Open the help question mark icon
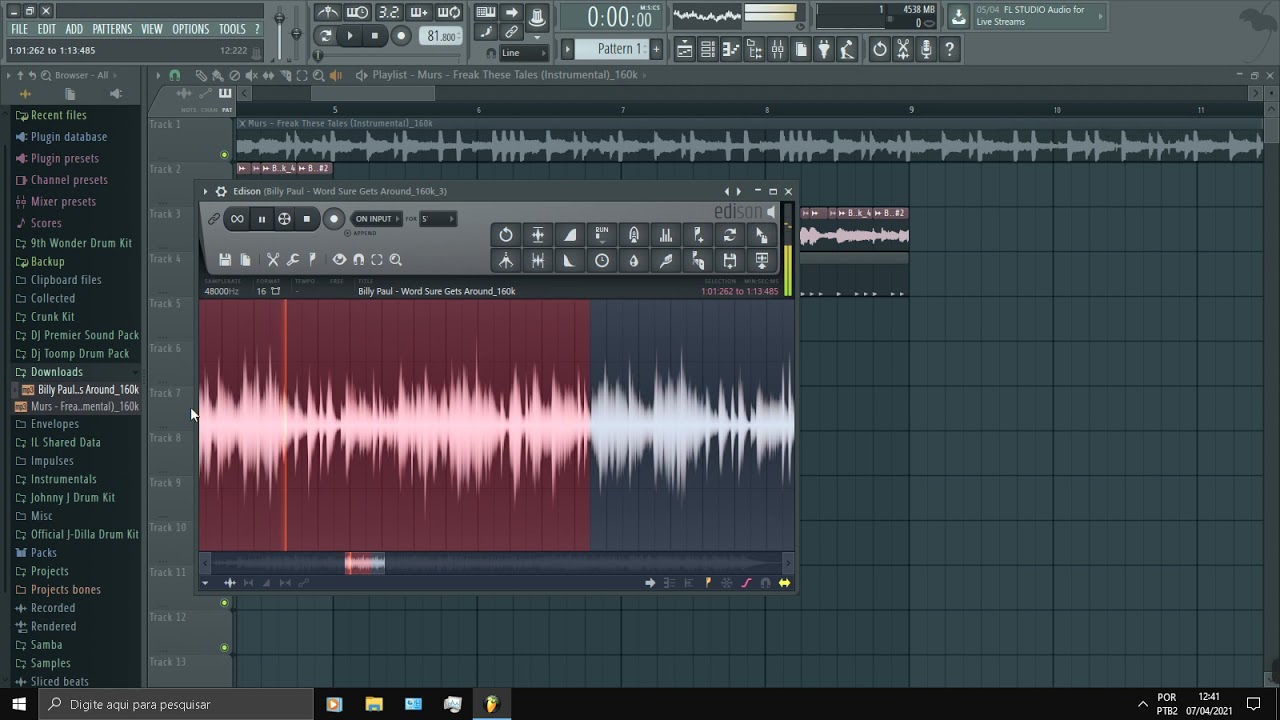 (949, 49)
